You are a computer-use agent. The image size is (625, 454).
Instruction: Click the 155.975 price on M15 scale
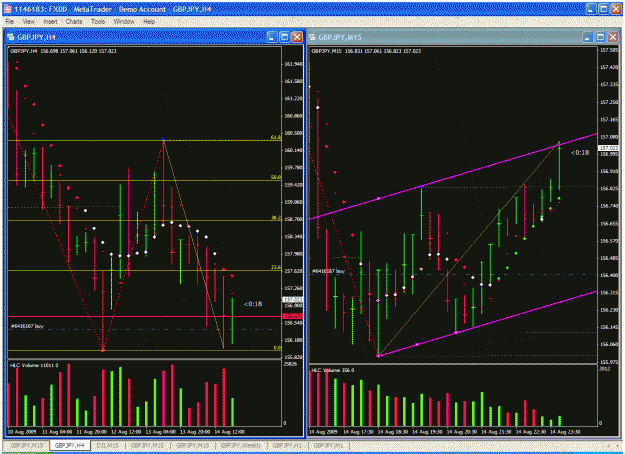pos(609,362)
